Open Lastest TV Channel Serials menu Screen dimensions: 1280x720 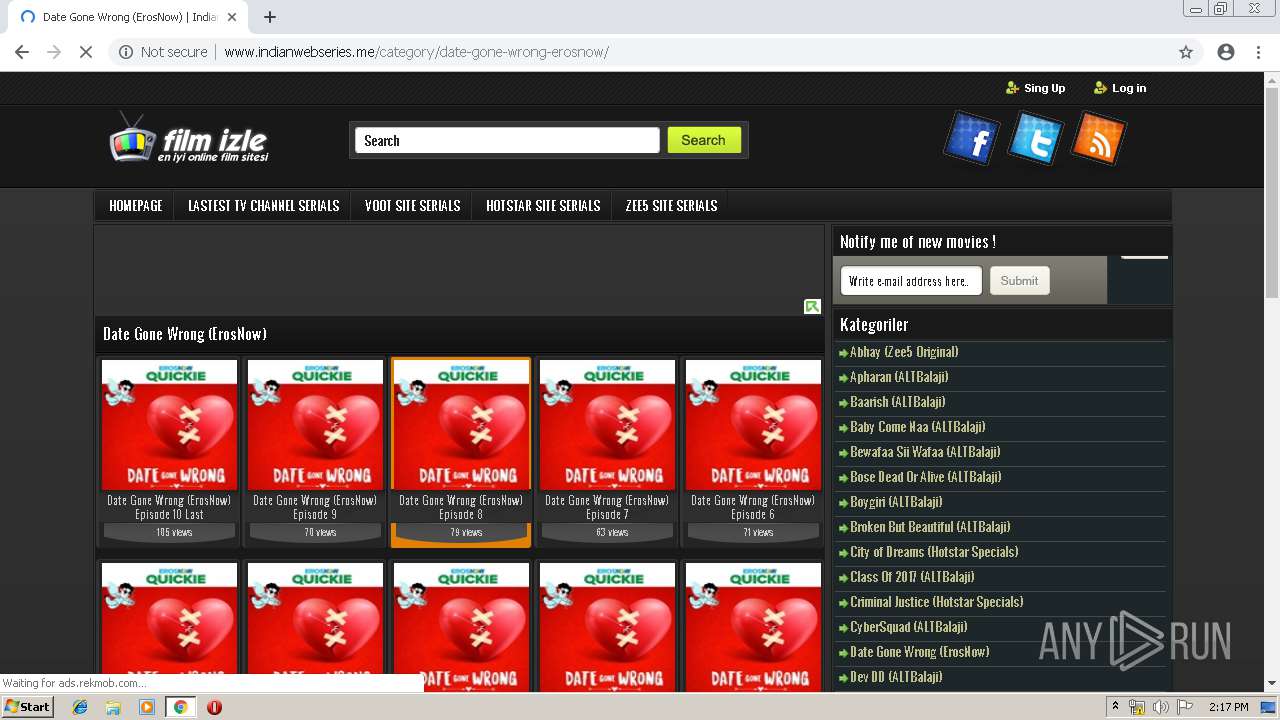pyautogui.click(x=264, y=205)
